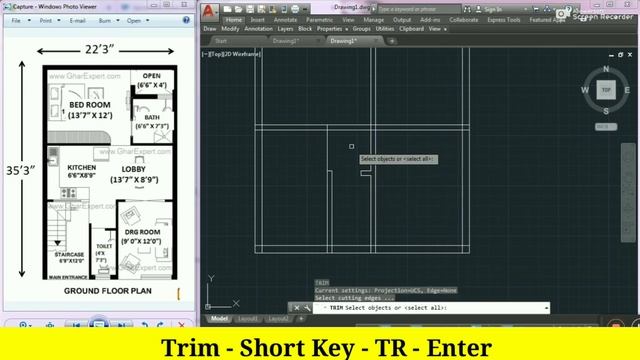Click the TOP face of the ViewCube

pyautogui.click(x=606, y=90)
